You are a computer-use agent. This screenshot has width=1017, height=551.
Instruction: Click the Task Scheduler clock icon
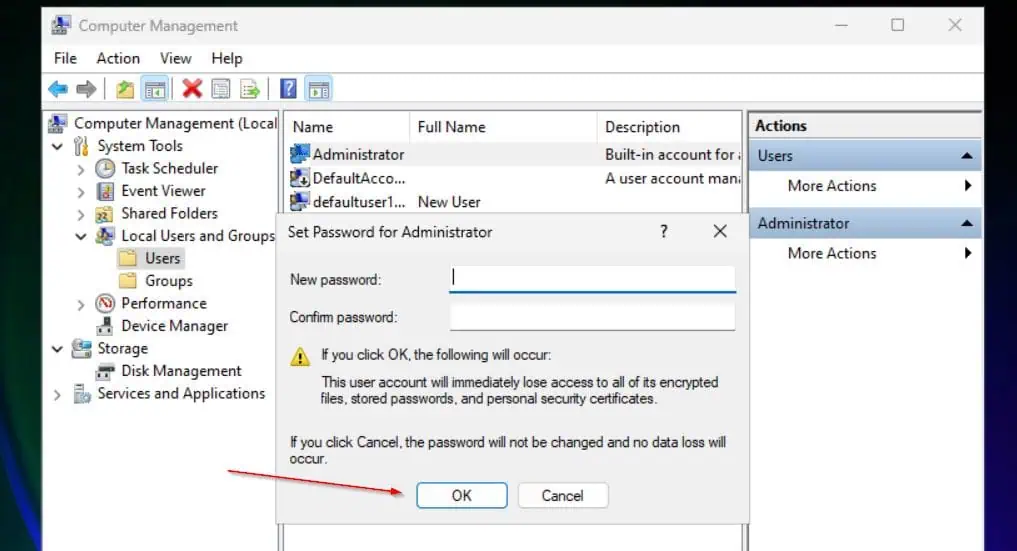105,169
